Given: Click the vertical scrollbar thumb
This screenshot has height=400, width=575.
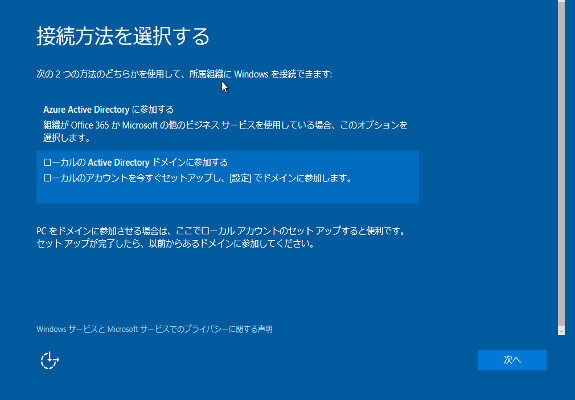Looking at the screenshot, I should click(561, 163).
